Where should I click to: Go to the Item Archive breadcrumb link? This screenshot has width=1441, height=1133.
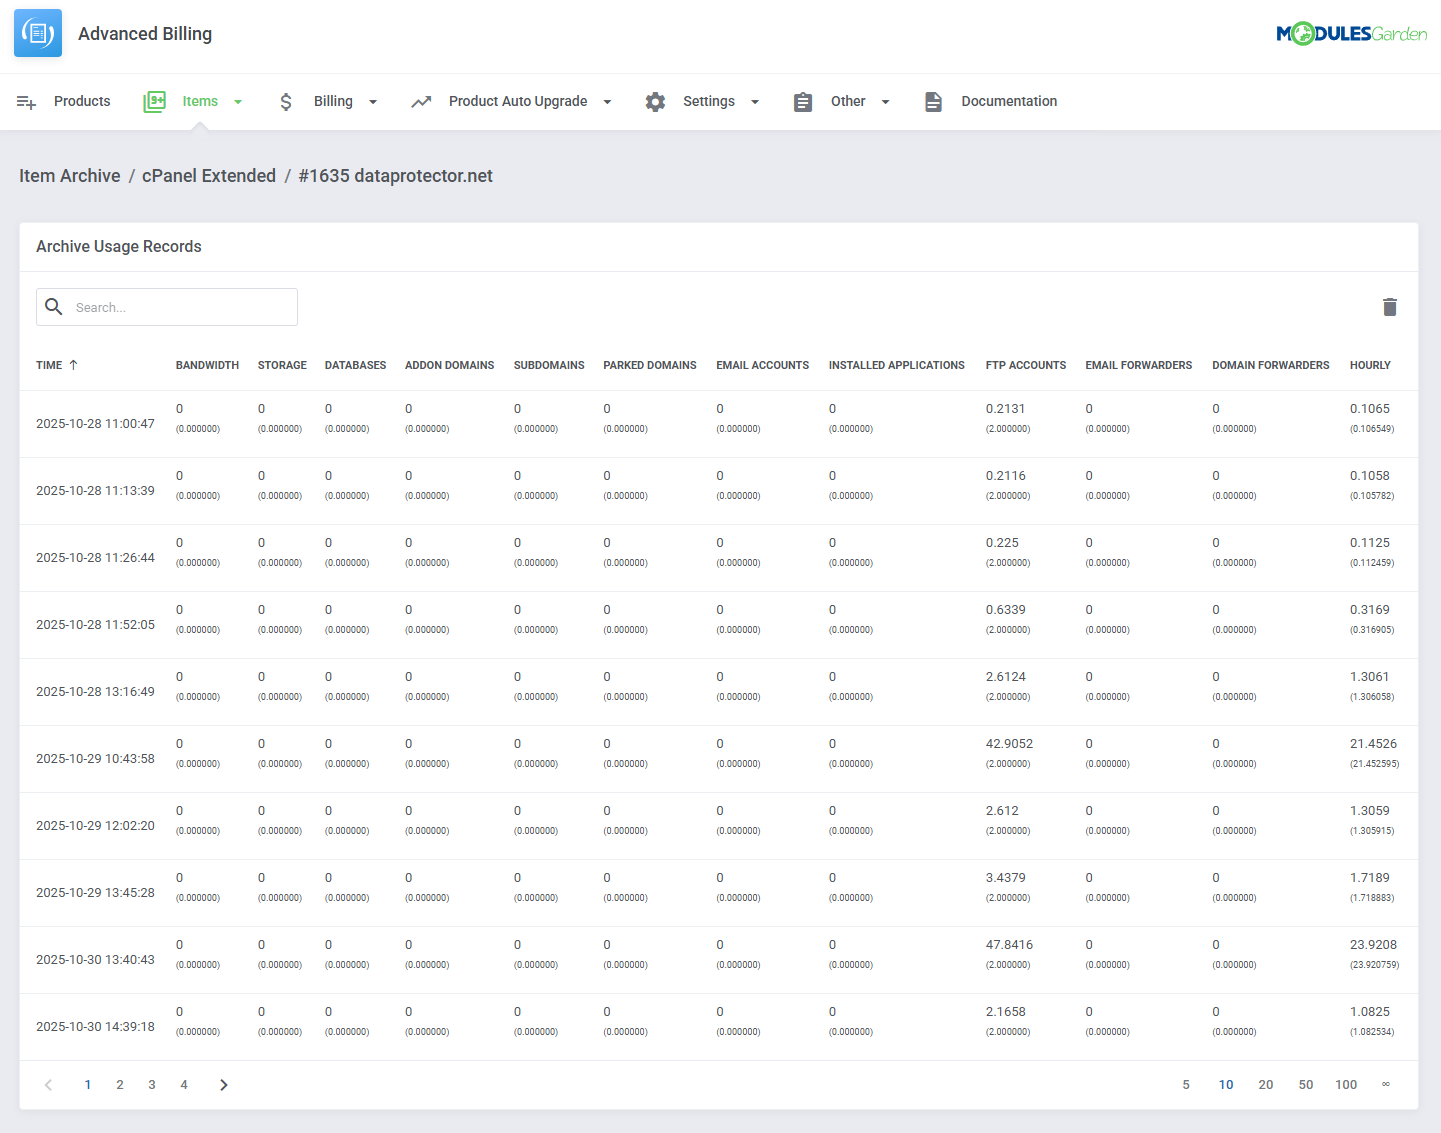click(x=69, y=175)
